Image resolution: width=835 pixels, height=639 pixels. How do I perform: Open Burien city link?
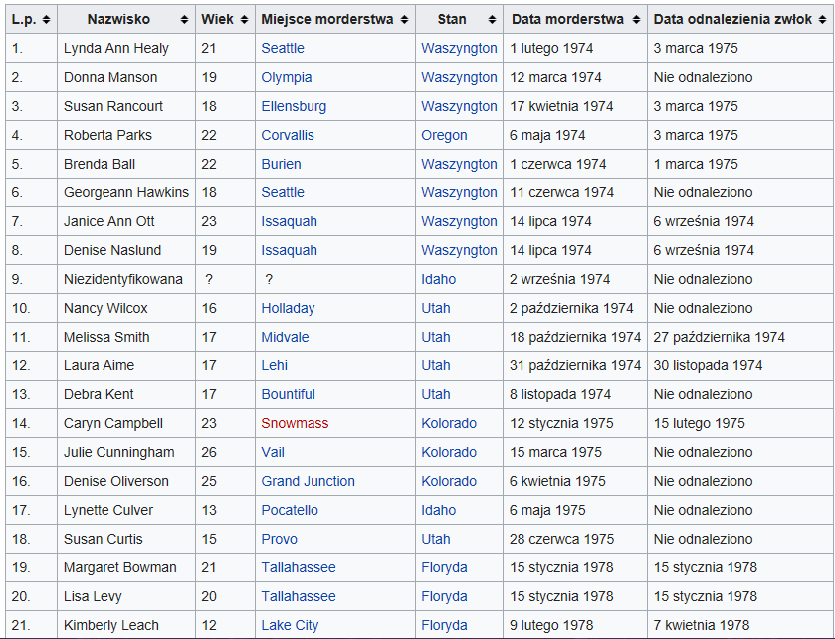pos(281,164)
